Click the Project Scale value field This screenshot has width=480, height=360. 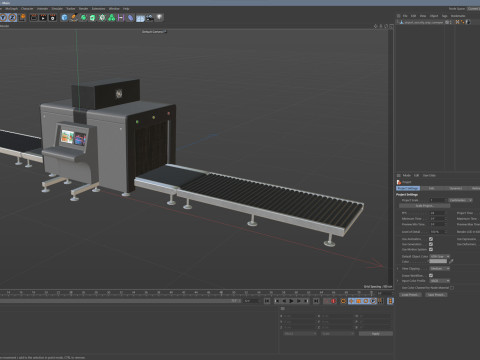coord(437,200)
